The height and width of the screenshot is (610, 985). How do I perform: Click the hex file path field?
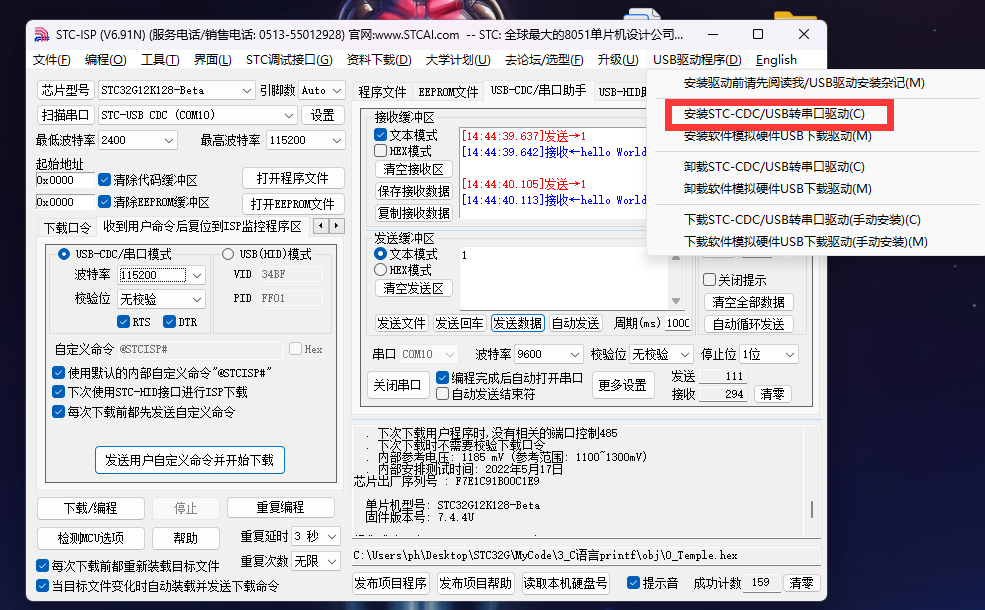pos(585,555)
